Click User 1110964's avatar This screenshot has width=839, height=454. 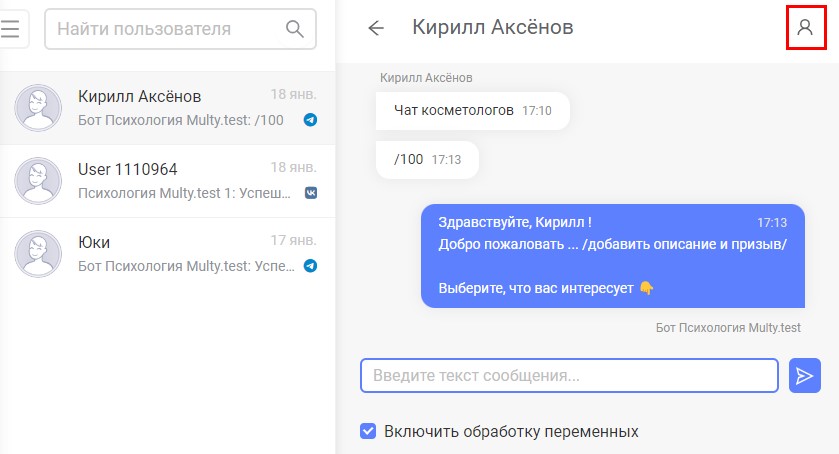(x=39, y=180)
